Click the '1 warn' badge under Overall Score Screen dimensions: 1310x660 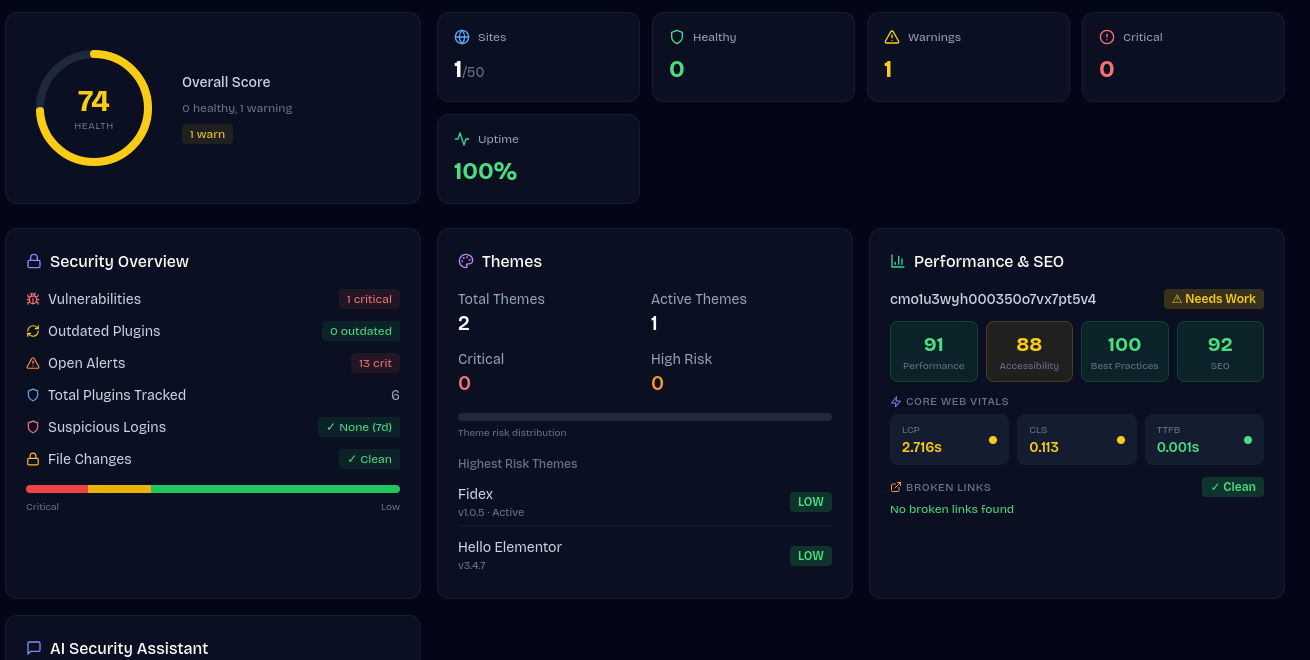click(x=207, y=134)
